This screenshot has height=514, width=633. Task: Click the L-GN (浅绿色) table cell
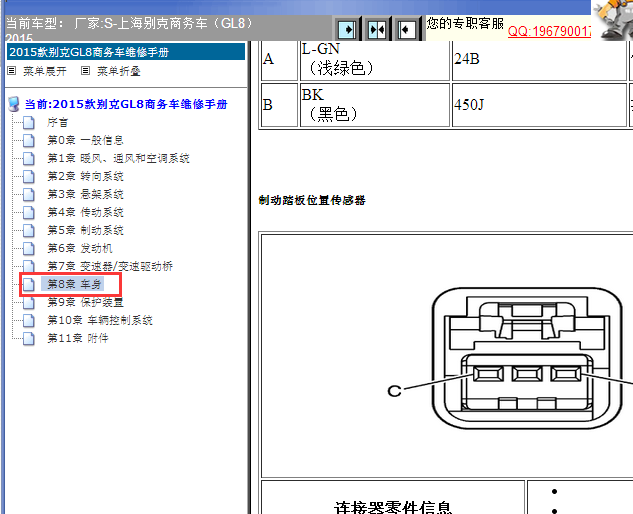click(x=375, y=60)
